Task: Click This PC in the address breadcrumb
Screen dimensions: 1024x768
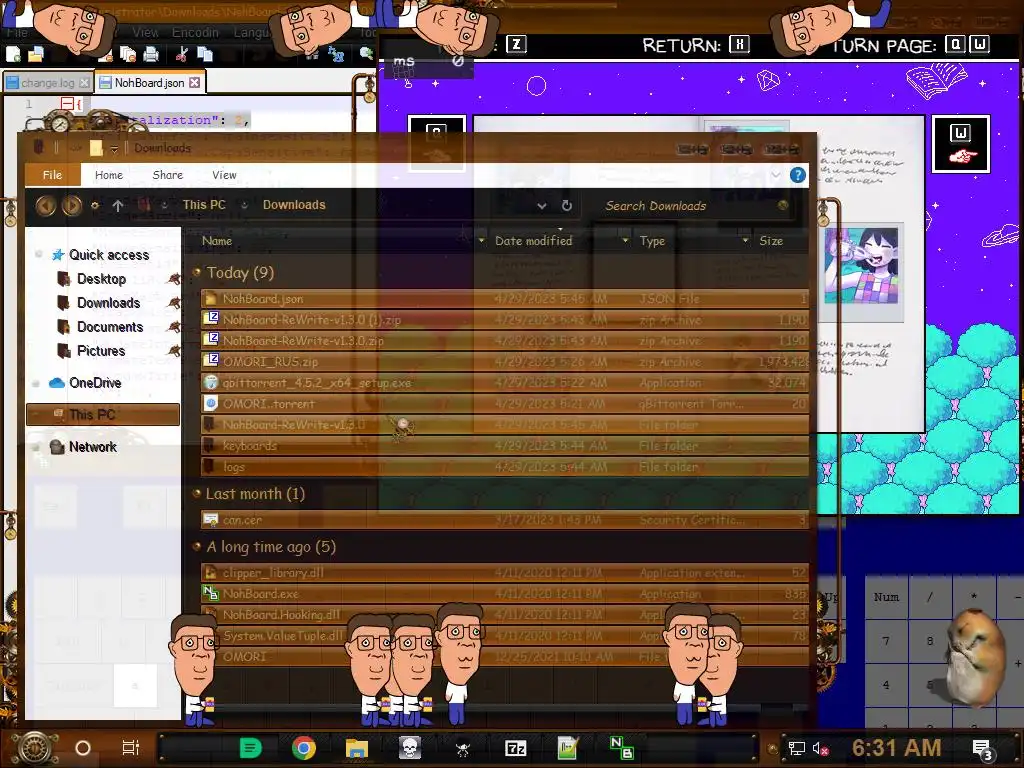Action: tap(204, 205)
